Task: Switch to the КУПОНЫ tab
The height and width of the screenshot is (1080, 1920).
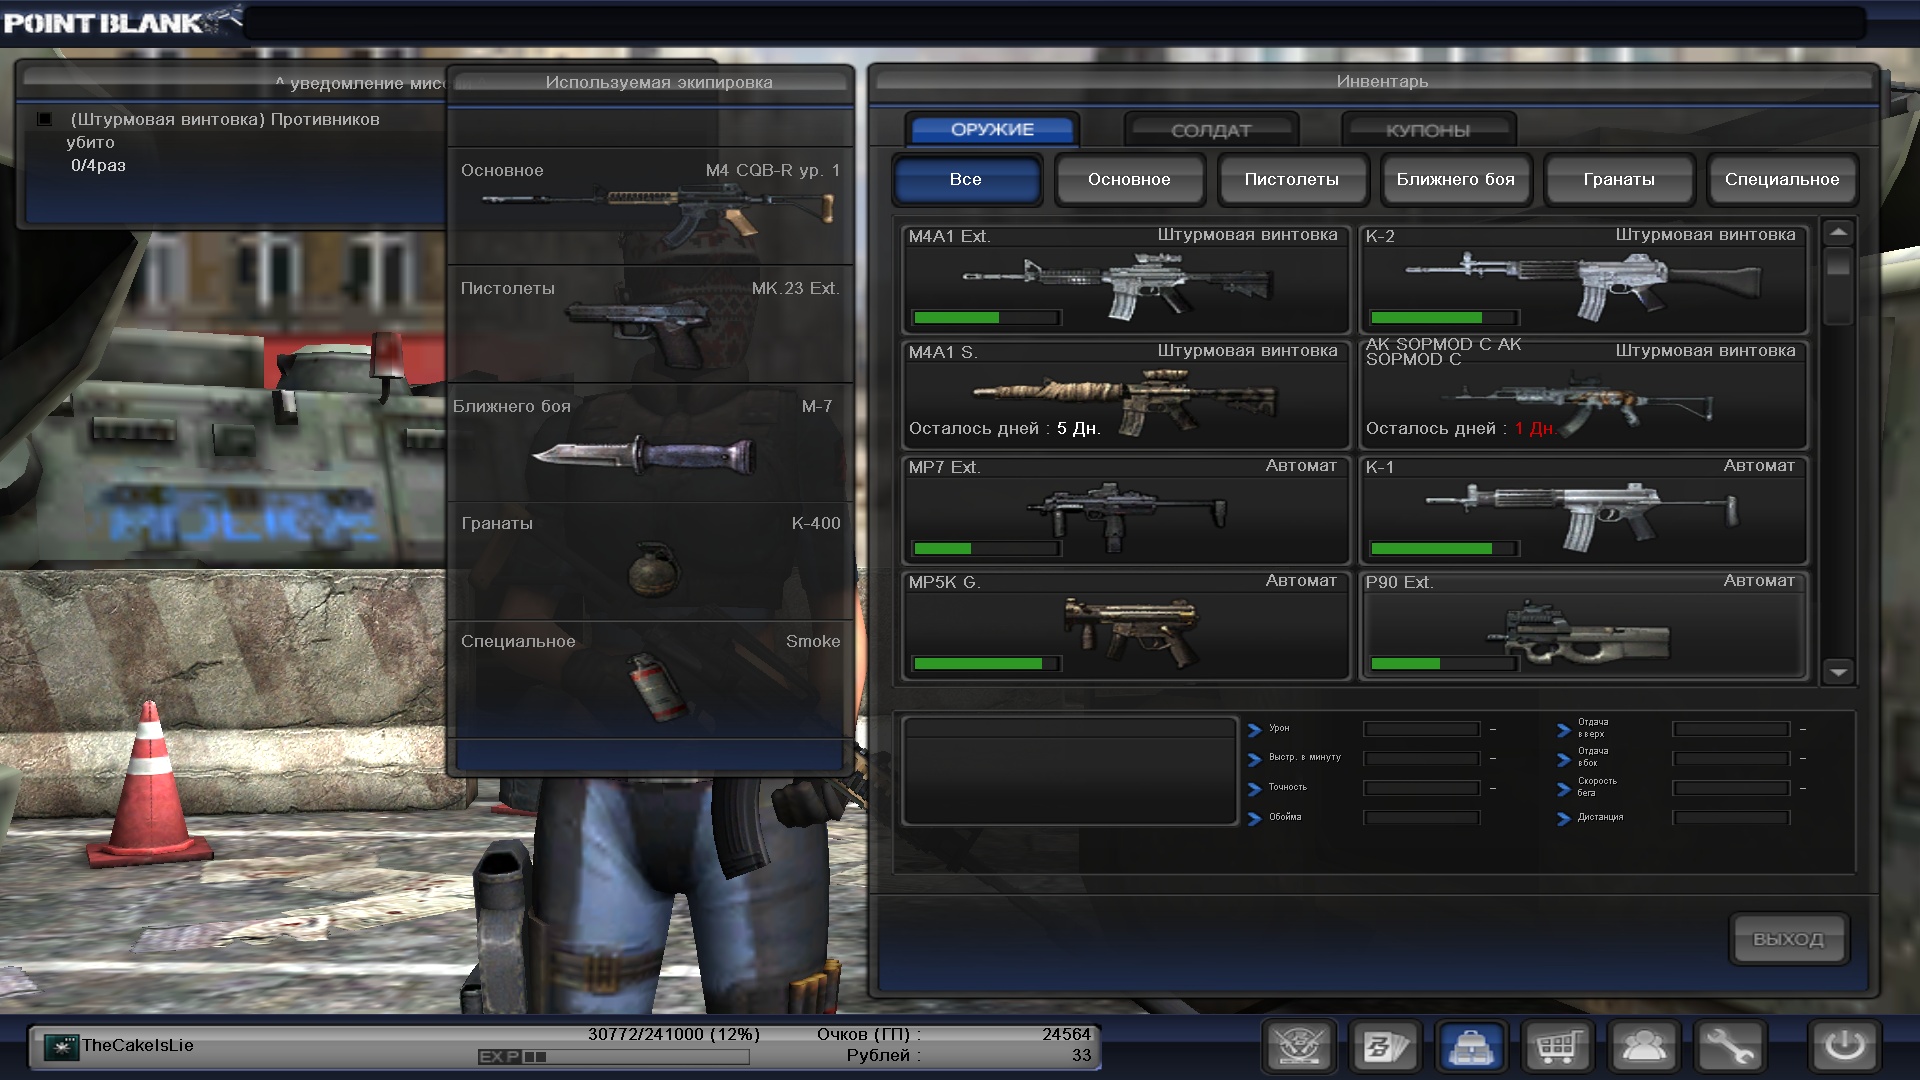Action: [x=1427, y=130]
